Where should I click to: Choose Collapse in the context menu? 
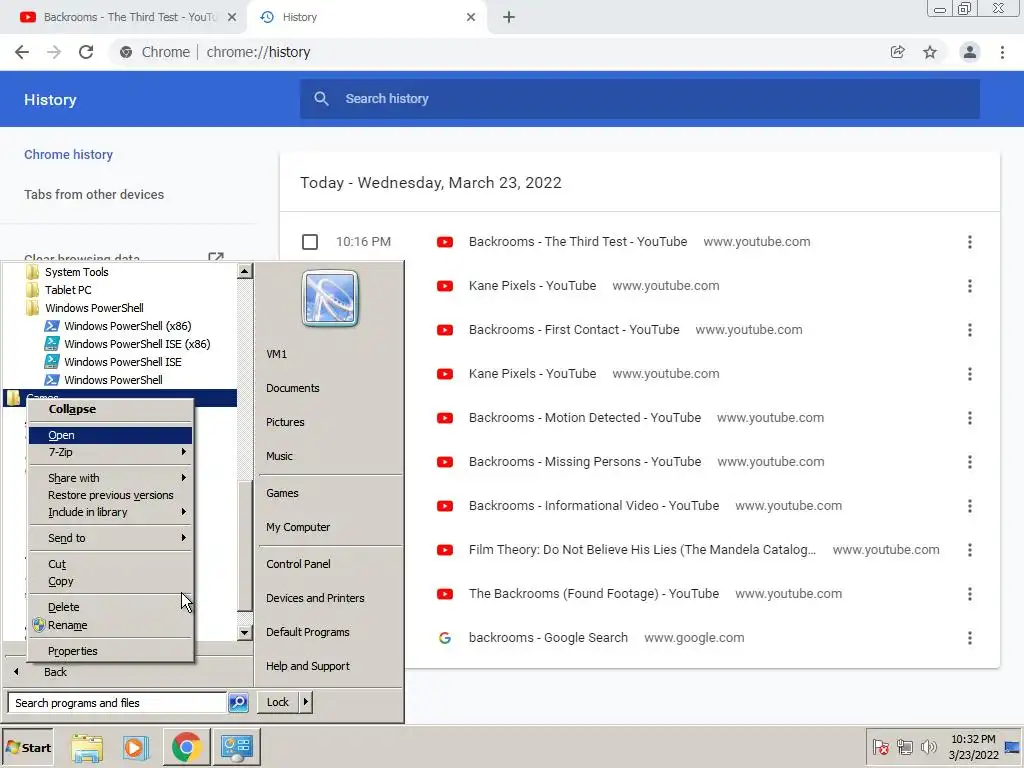pyautogui.click(x=110, y=409)
